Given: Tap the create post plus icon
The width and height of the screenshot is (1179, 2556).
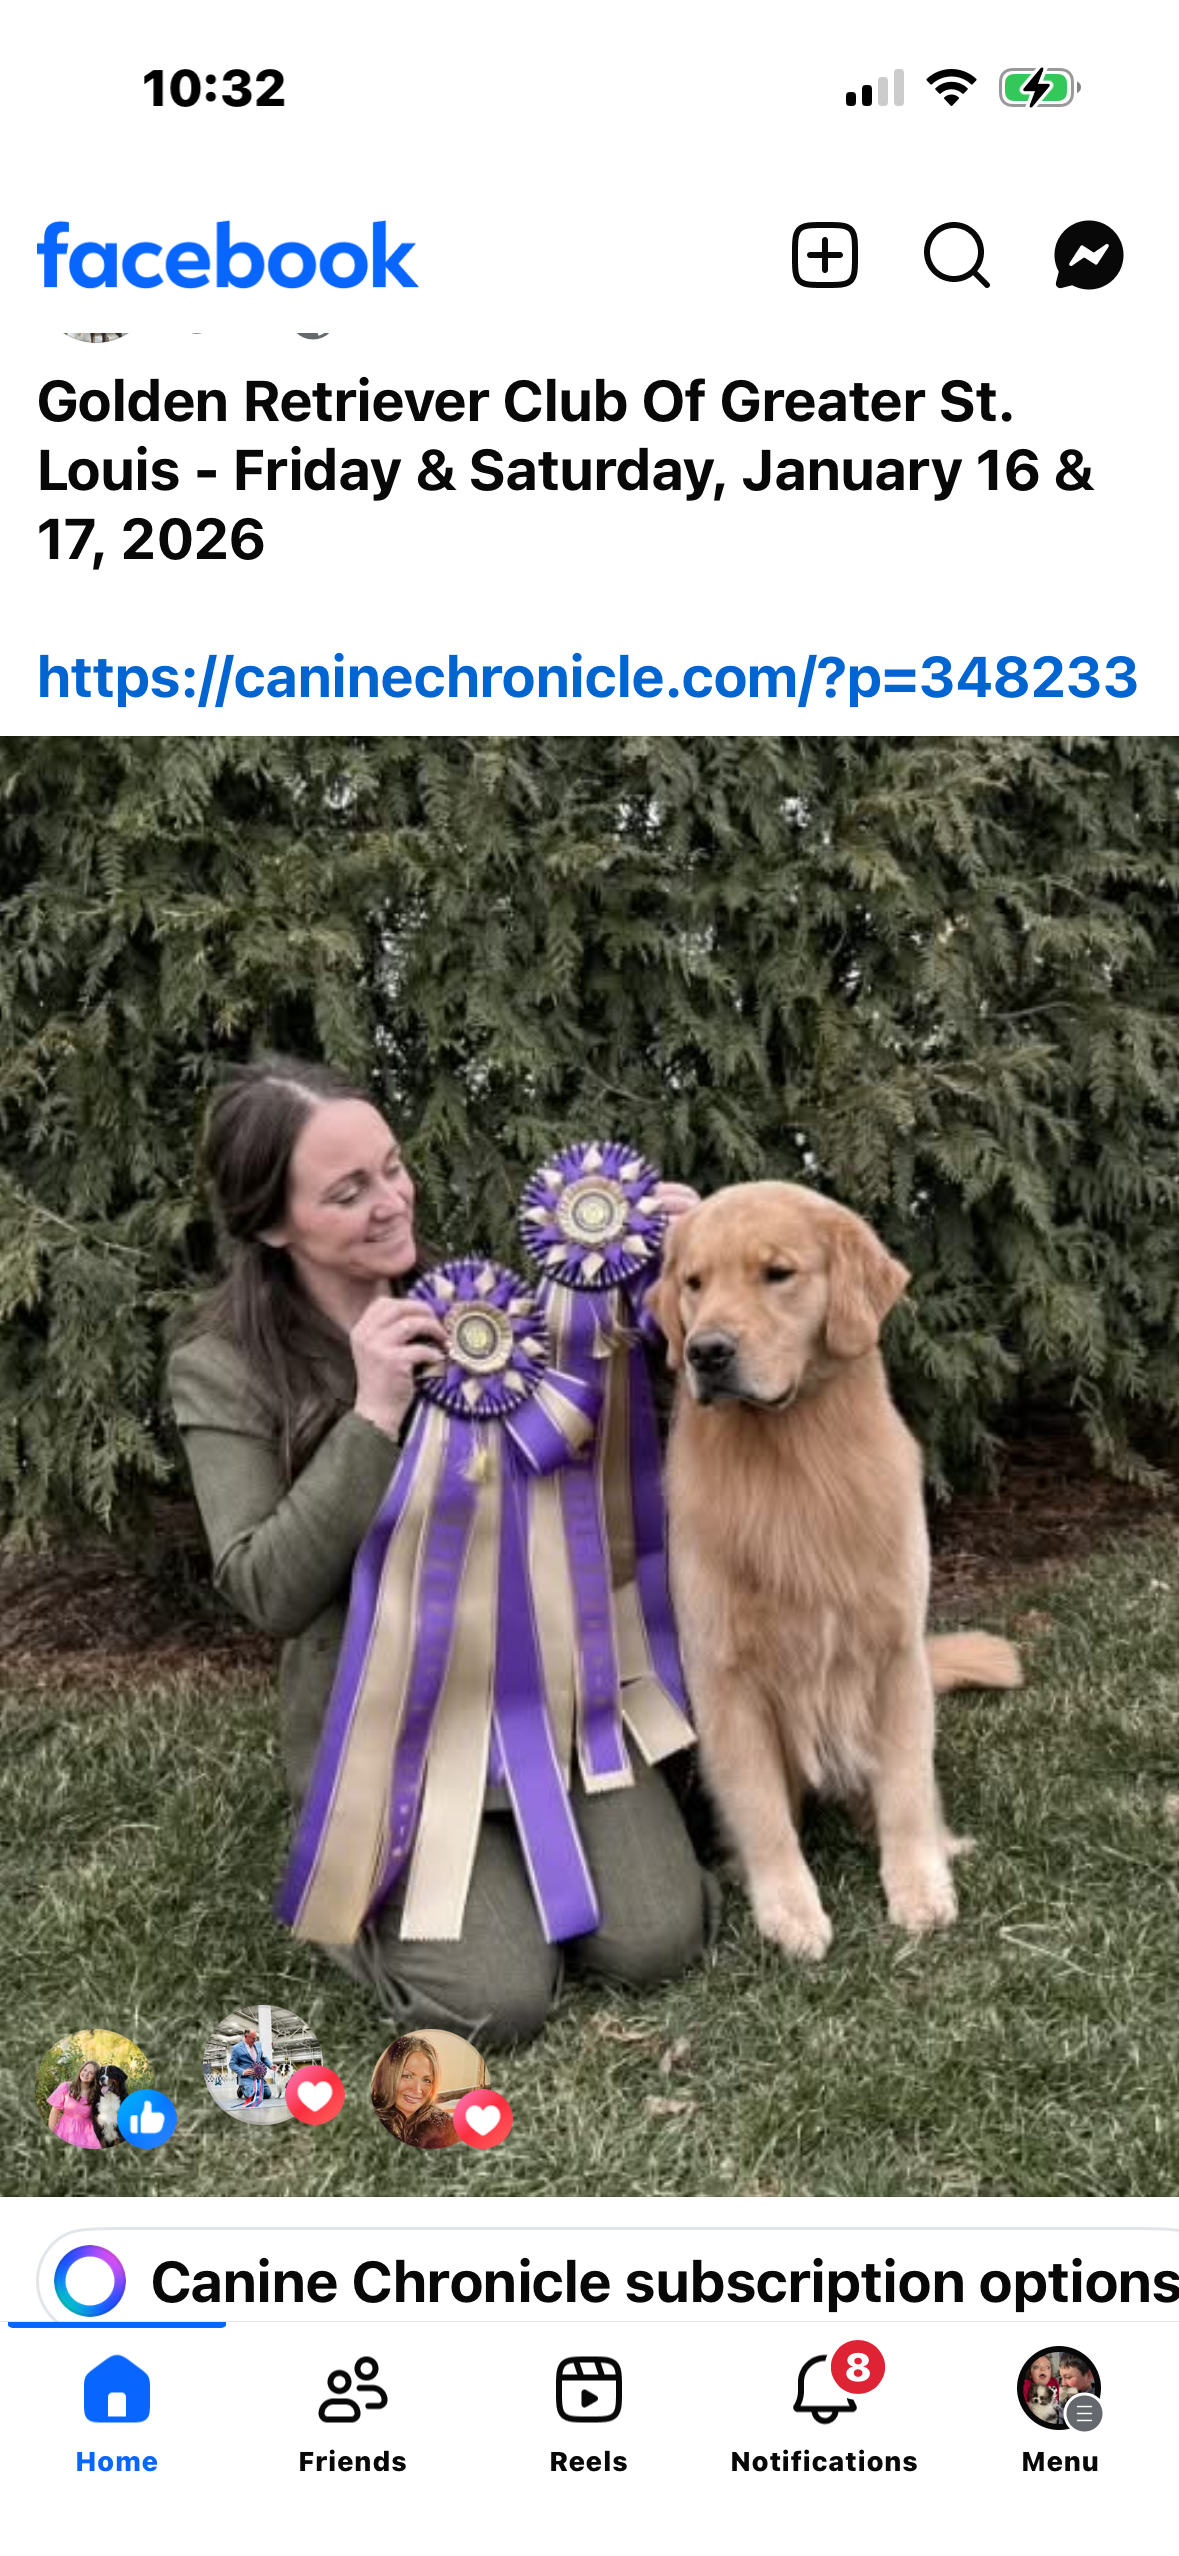Looking at the screenshot, I should [824, 255].
